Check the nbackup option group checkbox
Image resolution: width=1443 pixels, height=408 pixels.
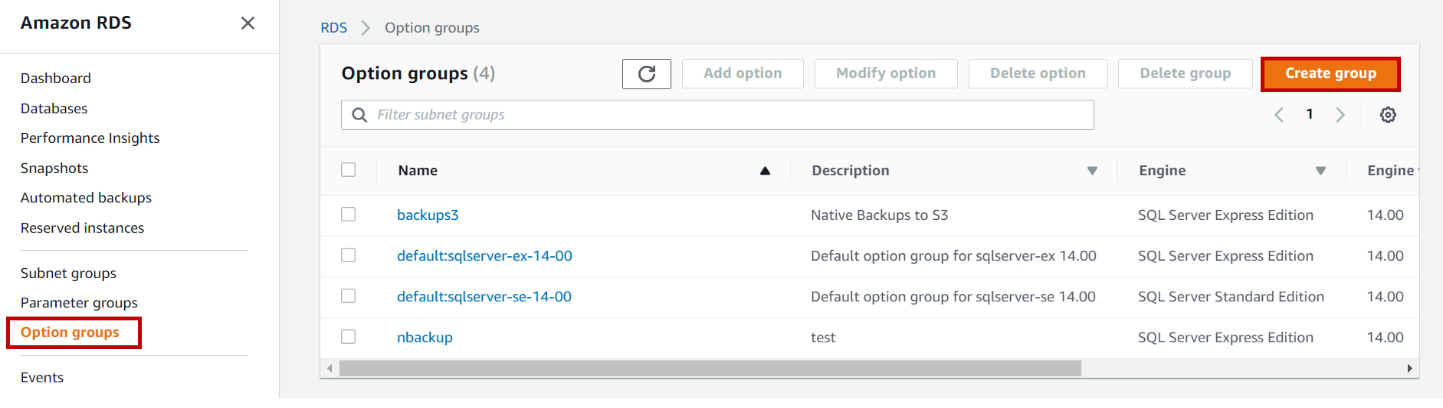348,337
